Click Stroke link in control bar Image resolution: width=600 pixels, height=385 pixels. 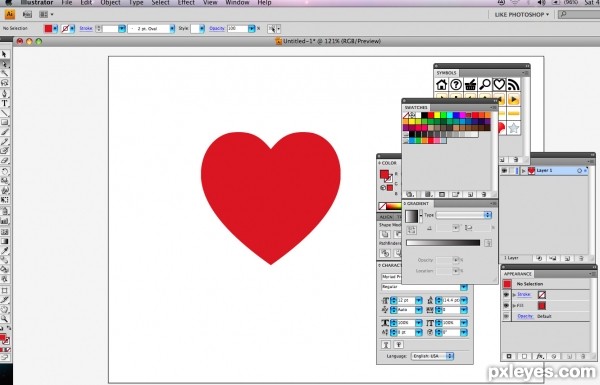pos(86,28)
